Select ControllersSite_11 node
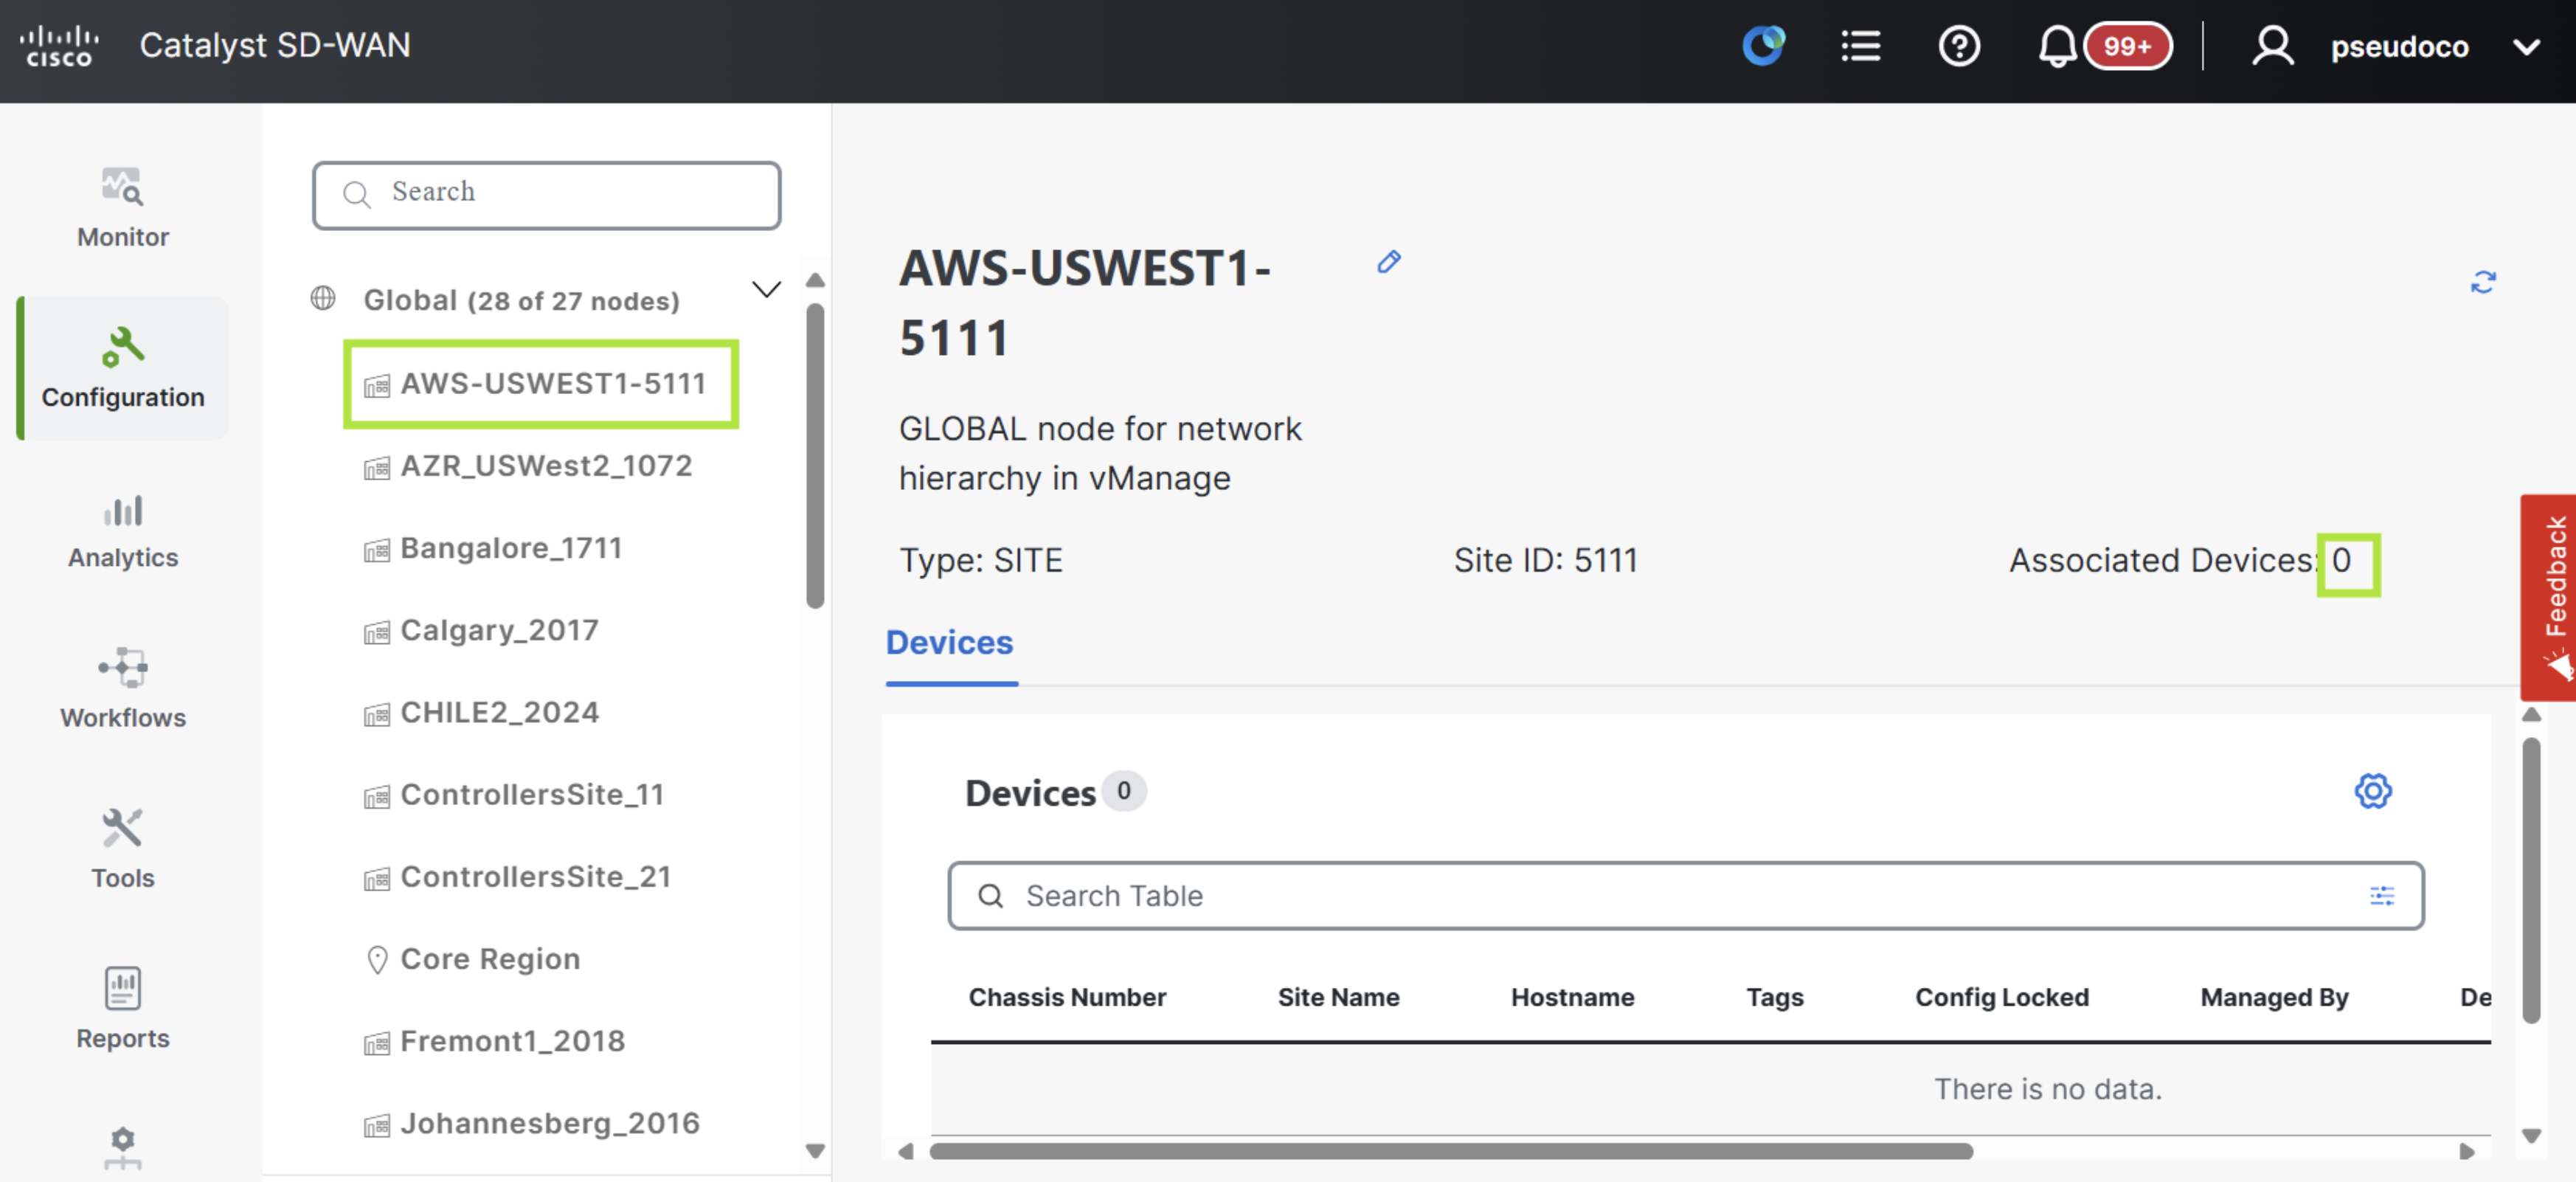Viewport: 2576px width, 1182px height. [532, 794]
